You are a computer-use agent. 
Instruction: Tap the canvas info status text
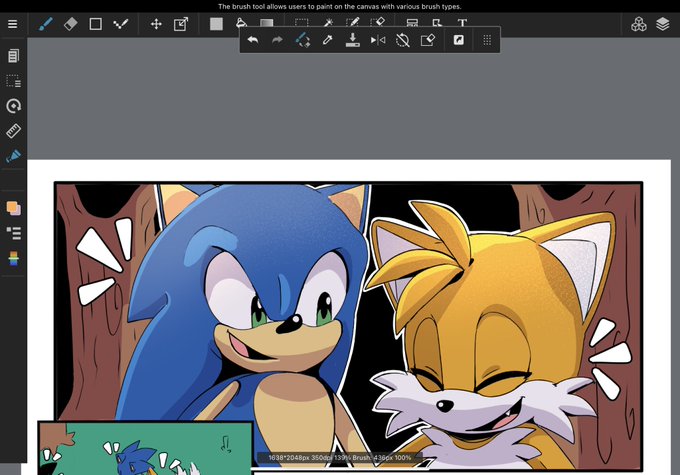340,458
